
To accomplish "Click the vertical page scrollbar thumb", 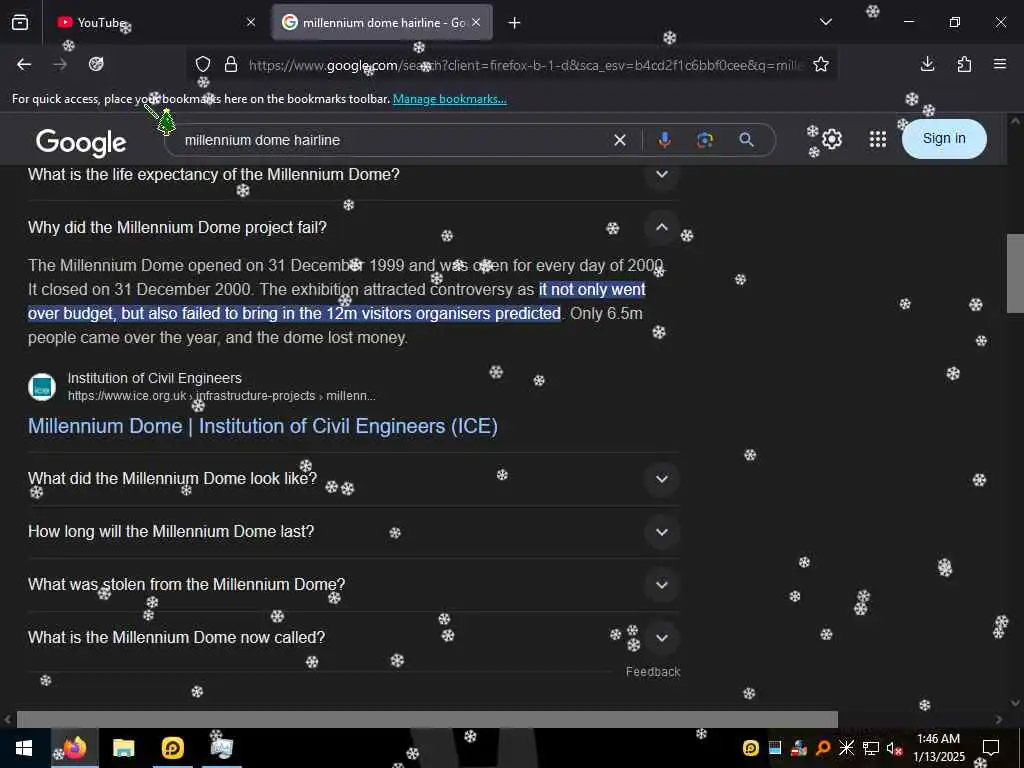I will point(1015,273).
